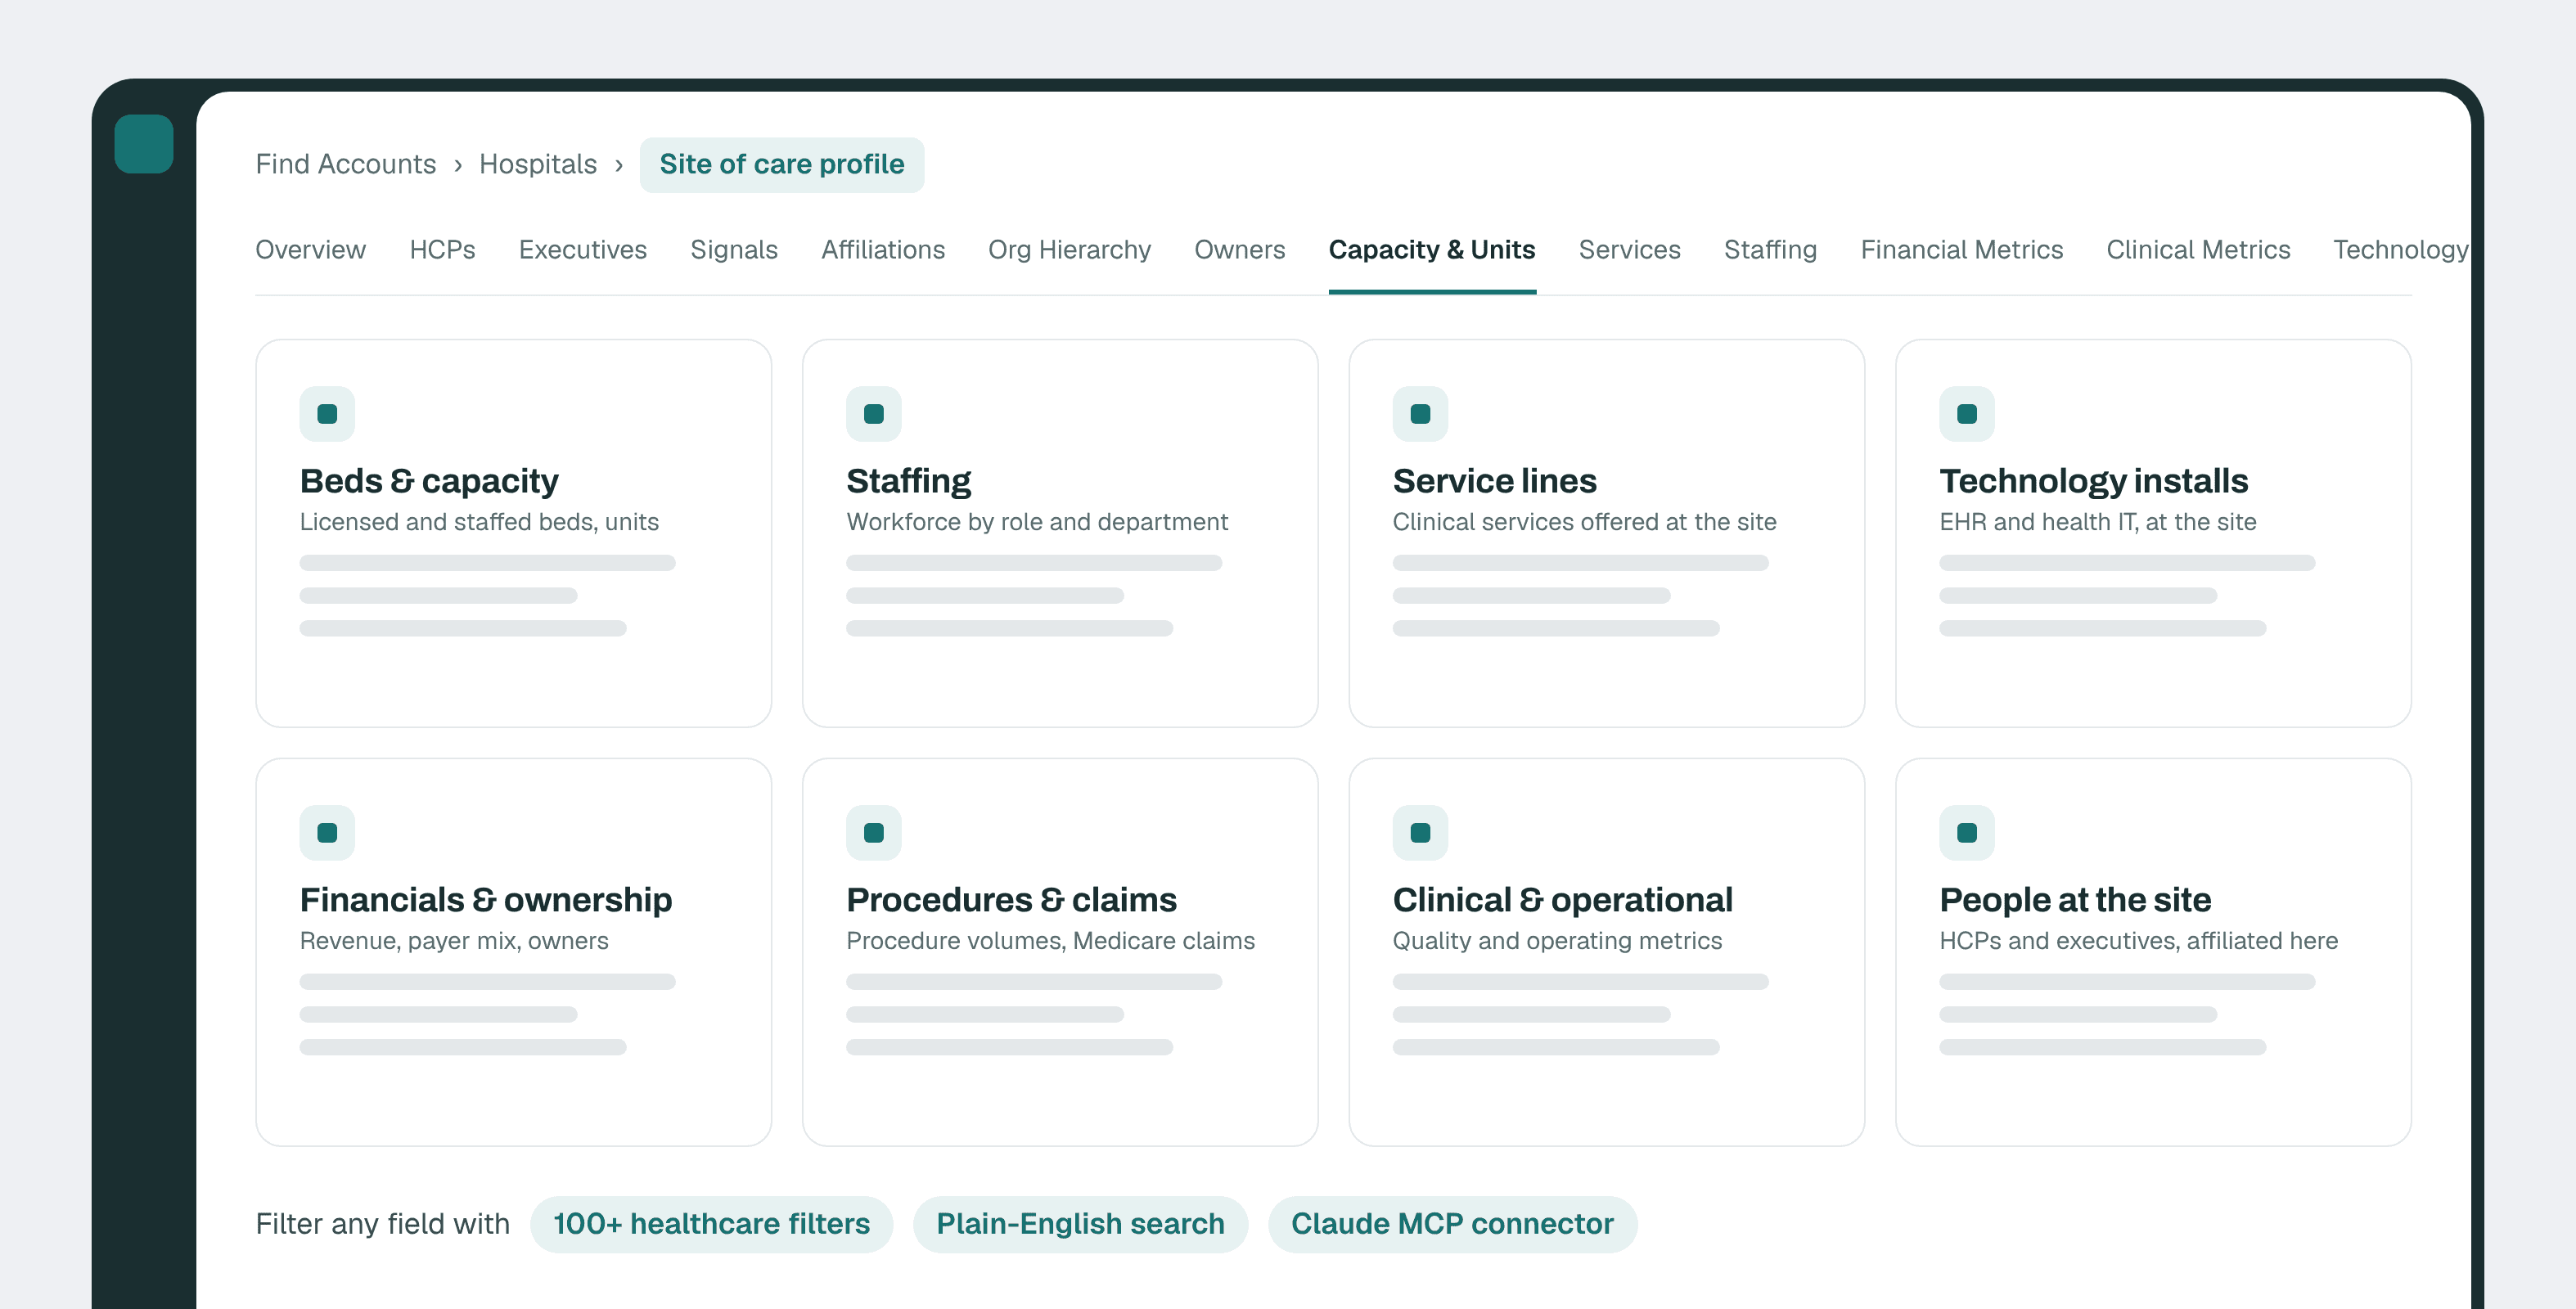
Task: Click the People at the site card icon
Action: click(1967, 833)
